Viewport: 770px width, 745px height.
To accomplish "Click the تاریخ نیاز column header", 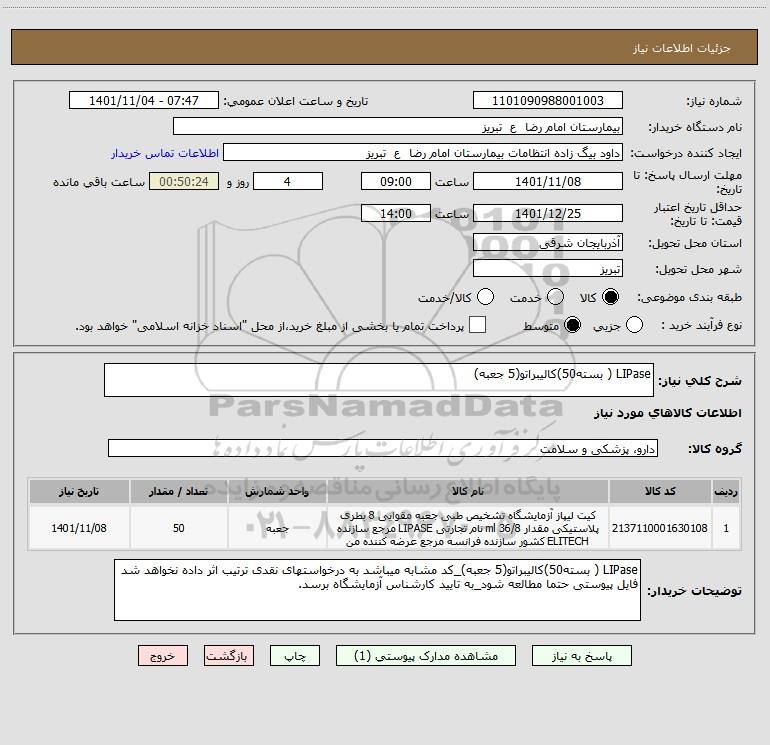I will (79, 491).
